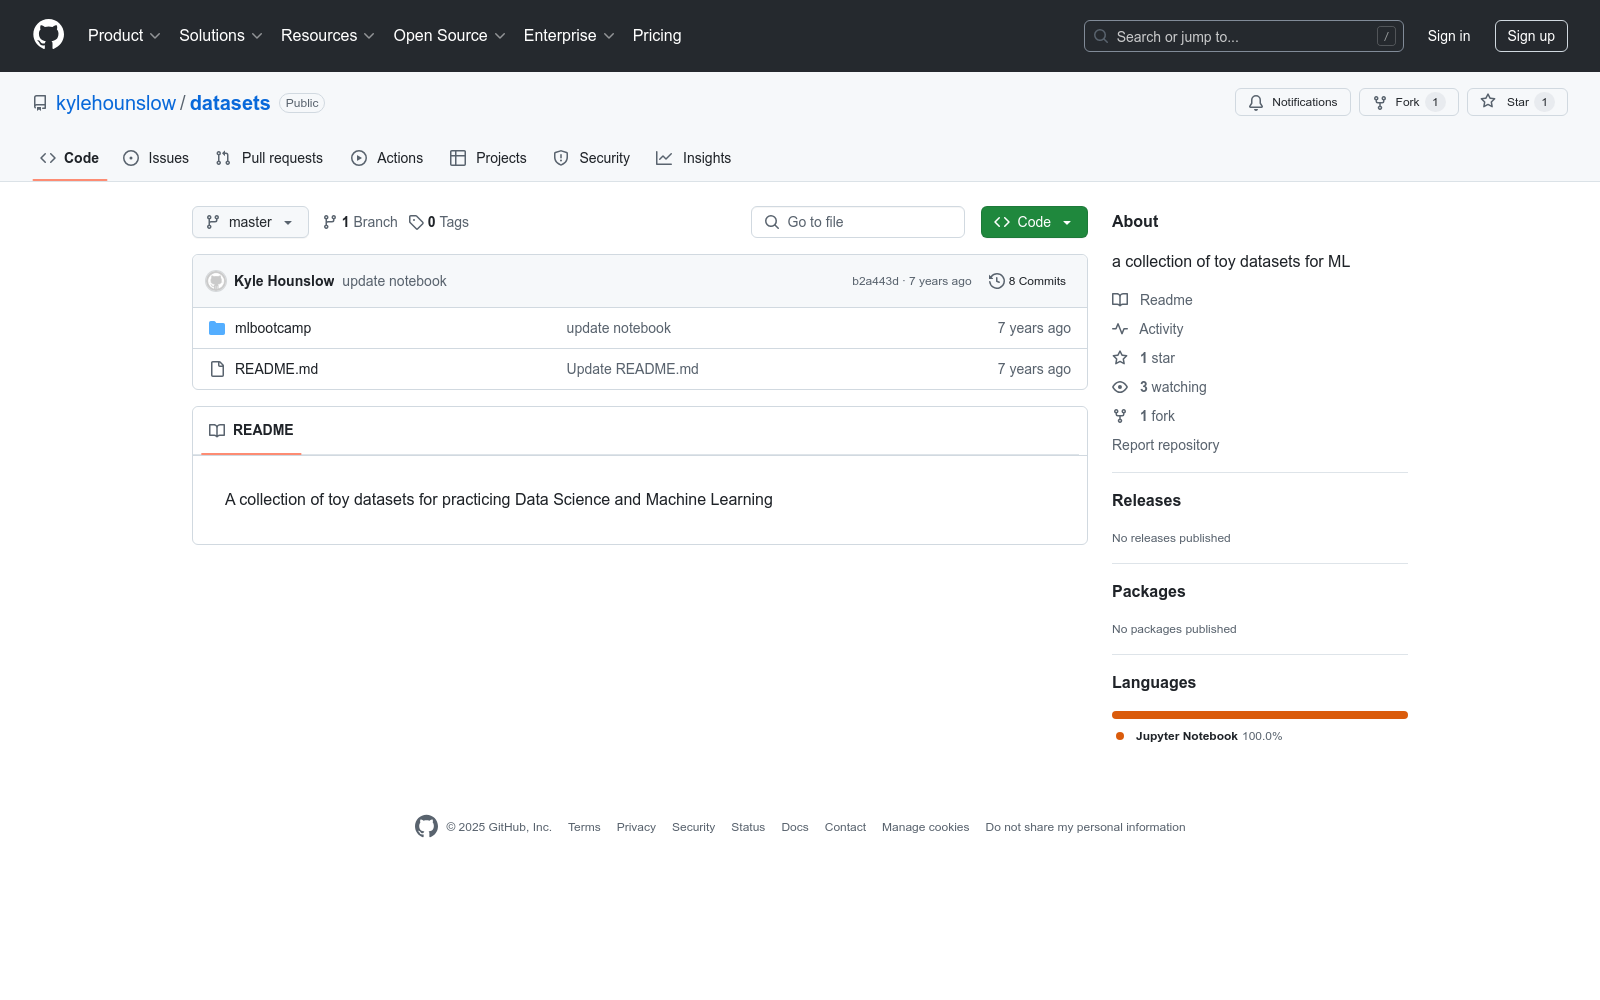Open the green Code dropdown button
Image resolution: width=1600 pixels, height=1000 pixels.
click(1034, 222)
